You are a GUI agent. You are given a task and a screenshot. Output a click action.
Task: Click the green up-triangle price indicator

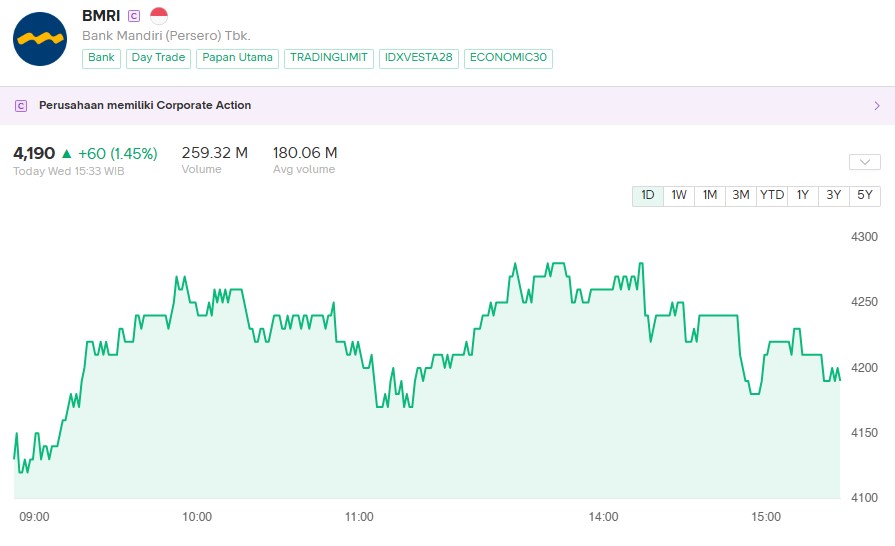pos(67,153)
